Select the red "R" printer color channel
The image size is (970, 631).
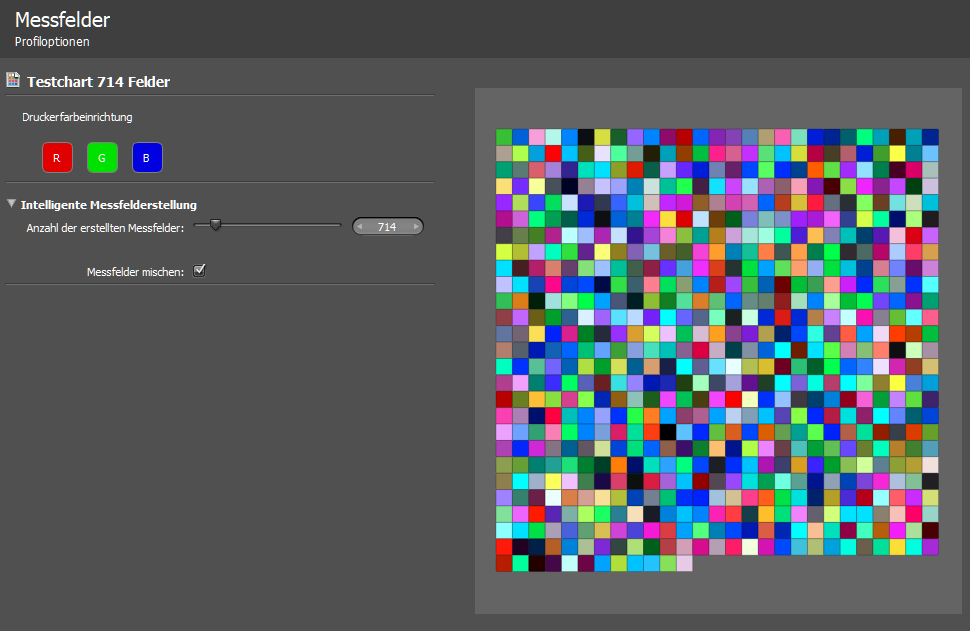pos(57,157)
